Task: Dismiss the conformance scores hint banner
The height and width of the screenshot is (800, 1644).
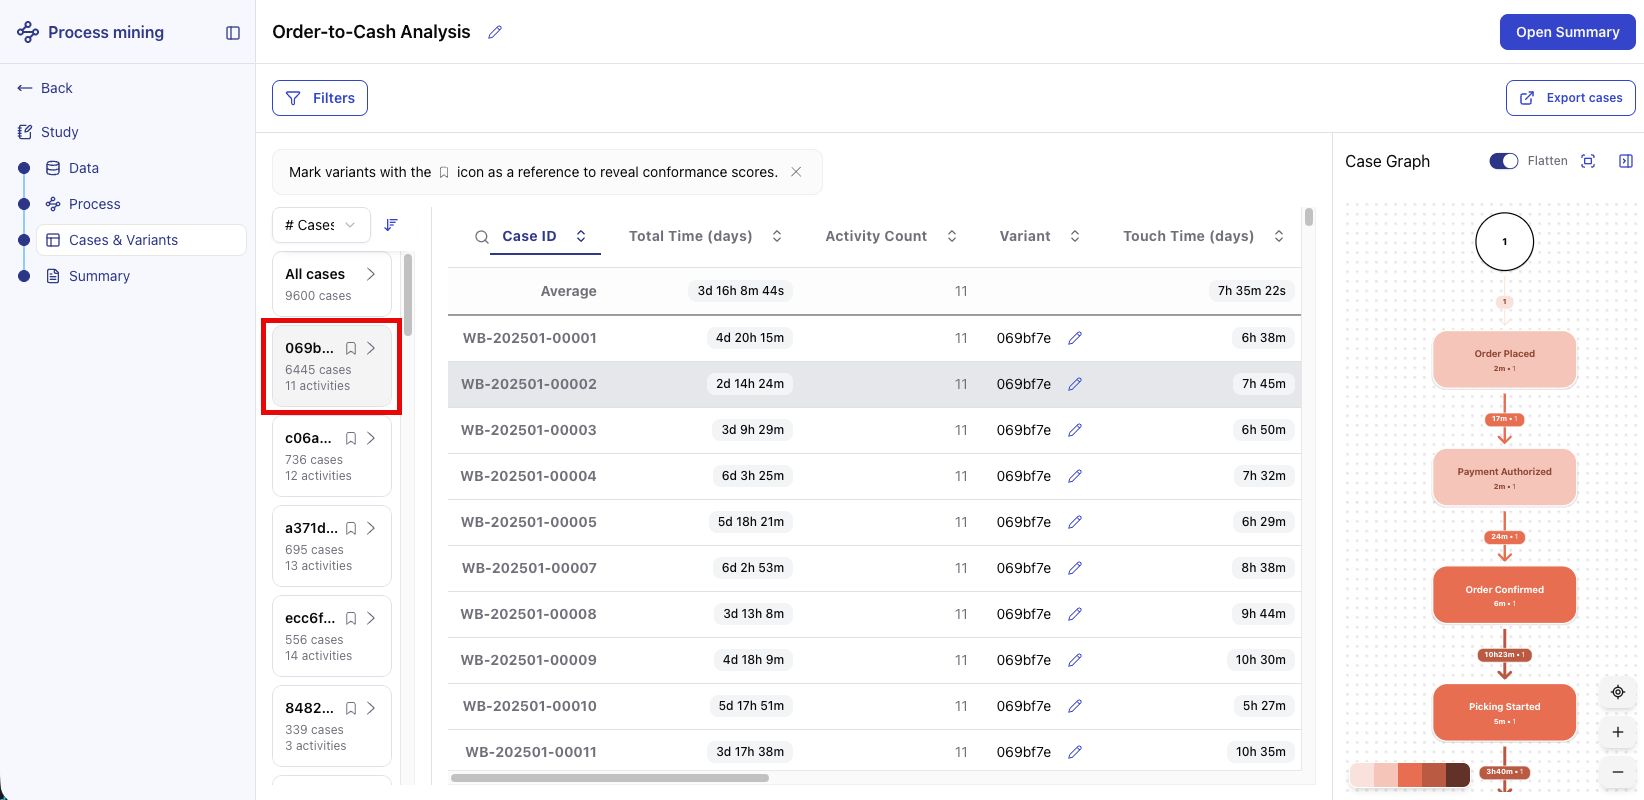Action: pyautogui.click(x=796, y=172)
